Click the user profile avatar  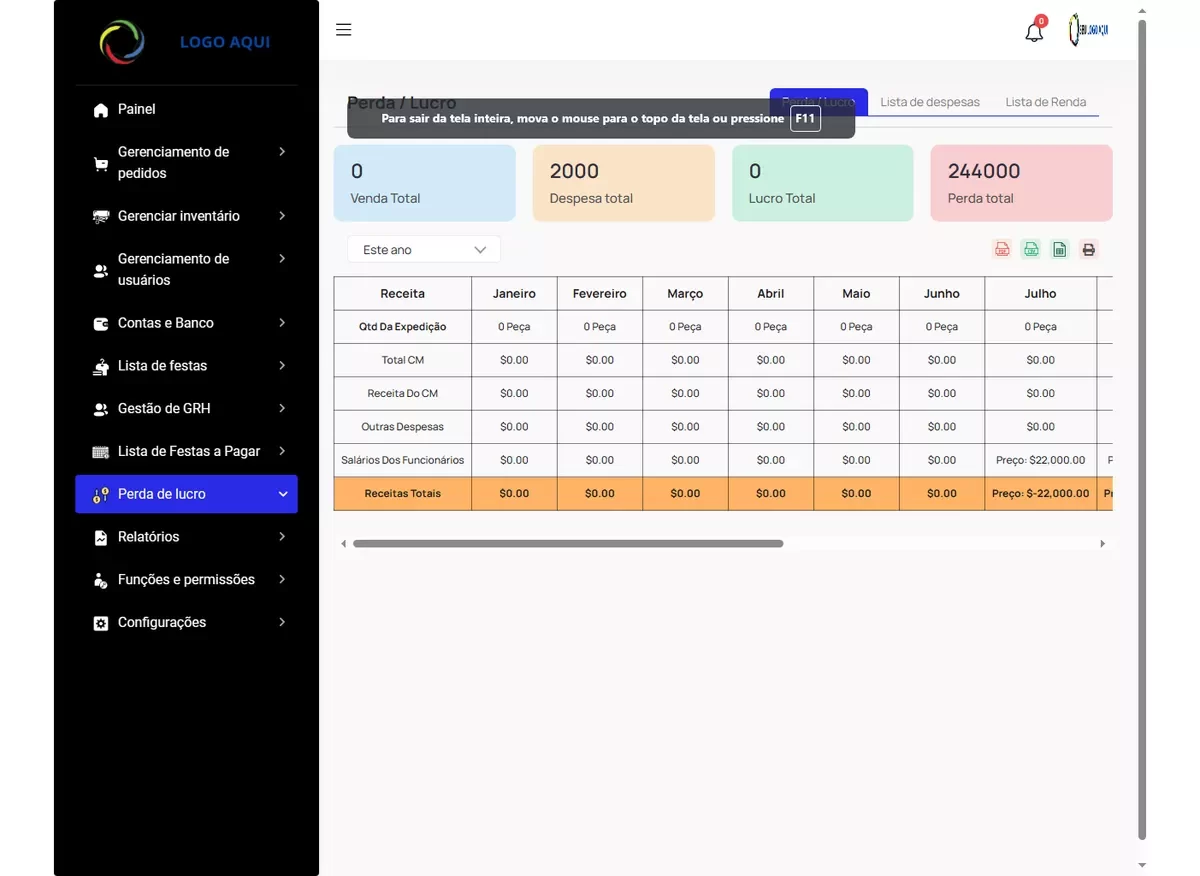[x=1088, y=31]
